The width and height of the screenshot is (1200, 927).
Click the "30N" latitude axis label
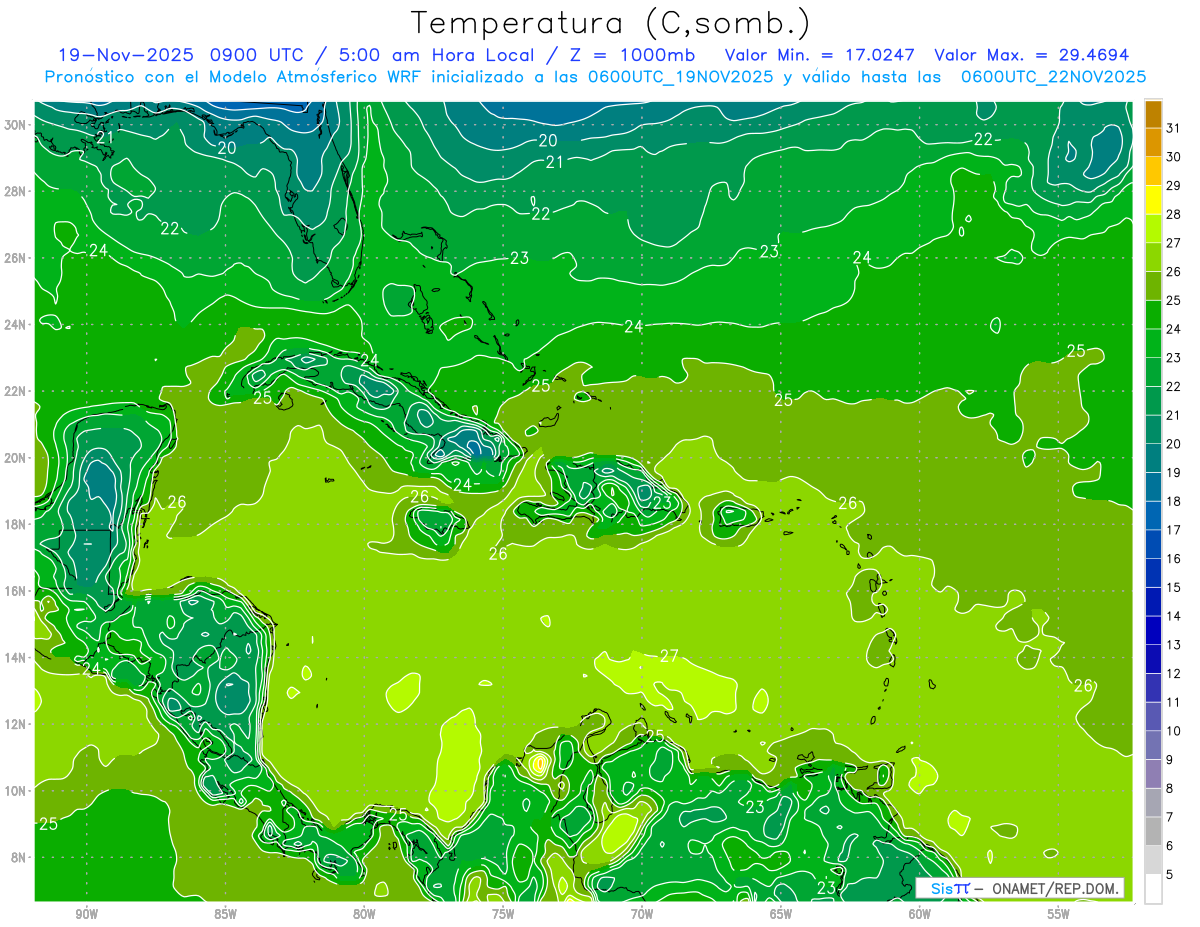pyautogui.click(x=17, y=125)
